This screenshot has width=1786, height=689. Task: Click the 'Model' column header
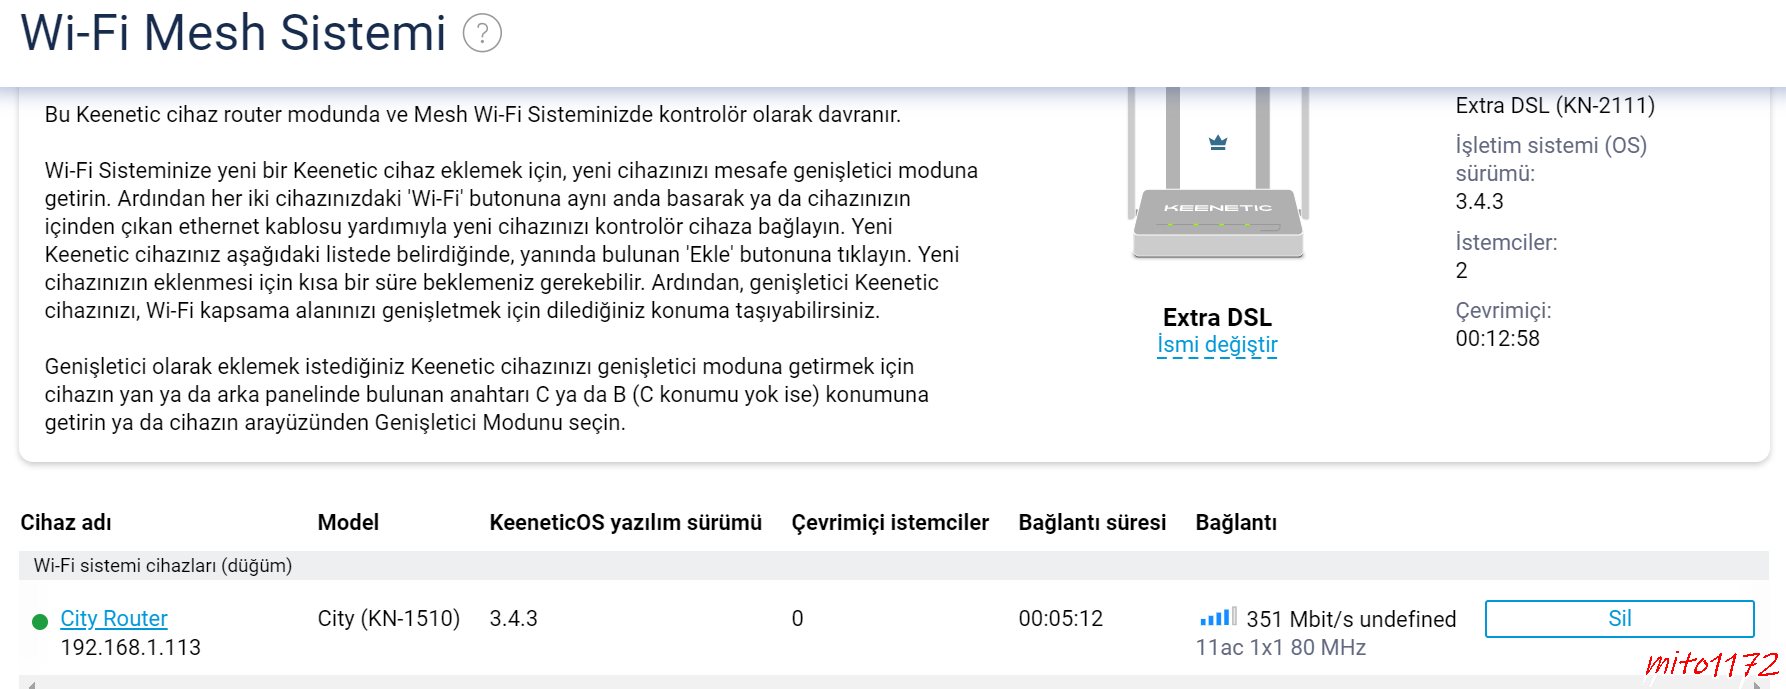click(x=348, y=522)
